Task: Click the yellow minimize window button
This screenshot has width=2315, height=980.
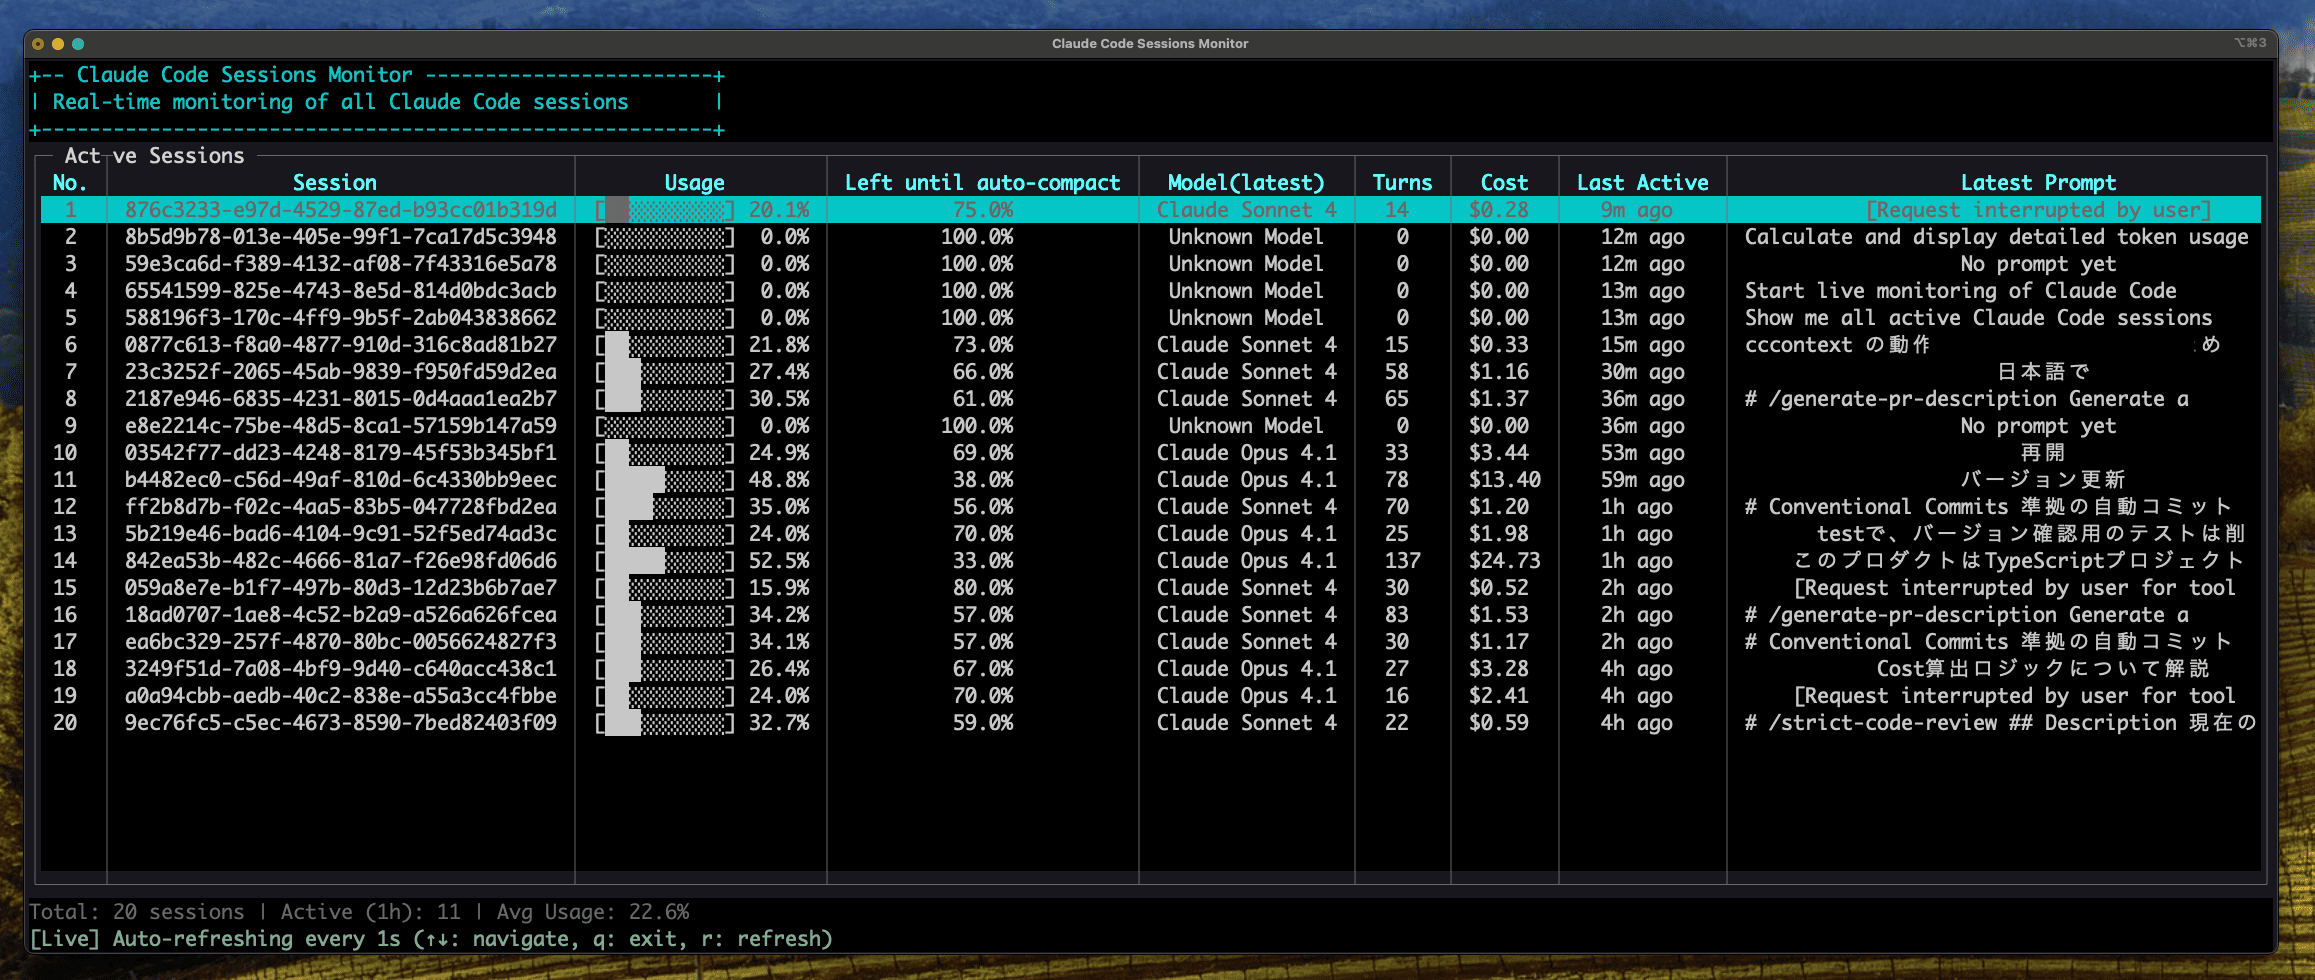Action: (58, 44)
